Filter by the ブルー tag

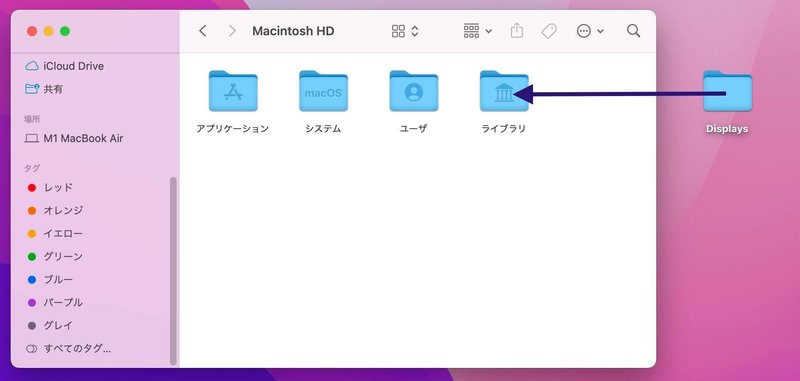click(x=50, y=280)
